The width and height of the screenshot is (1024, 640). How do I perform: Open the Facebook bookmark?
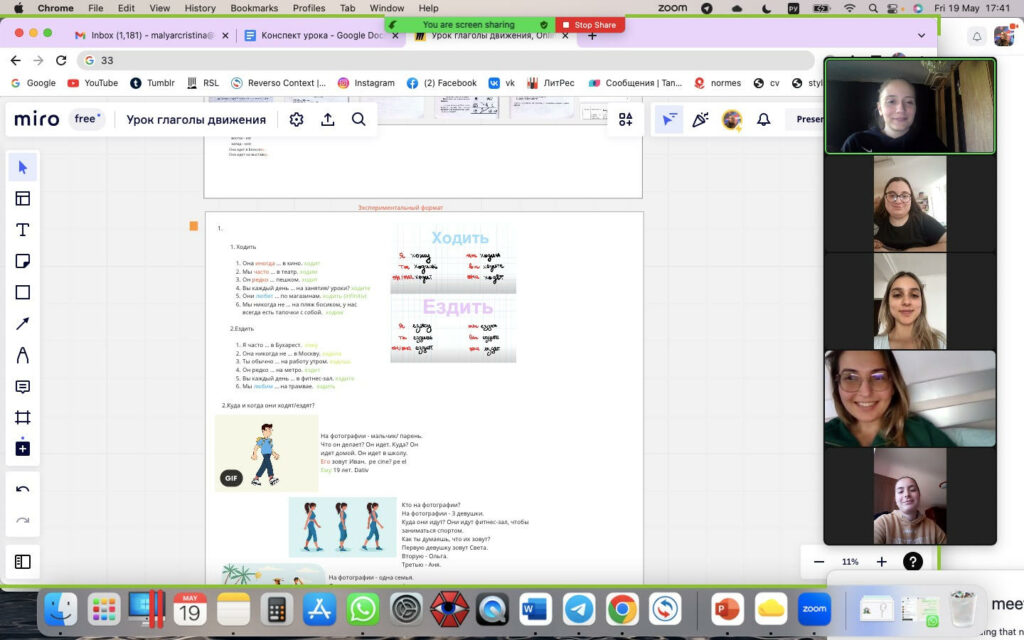(441, 83)
